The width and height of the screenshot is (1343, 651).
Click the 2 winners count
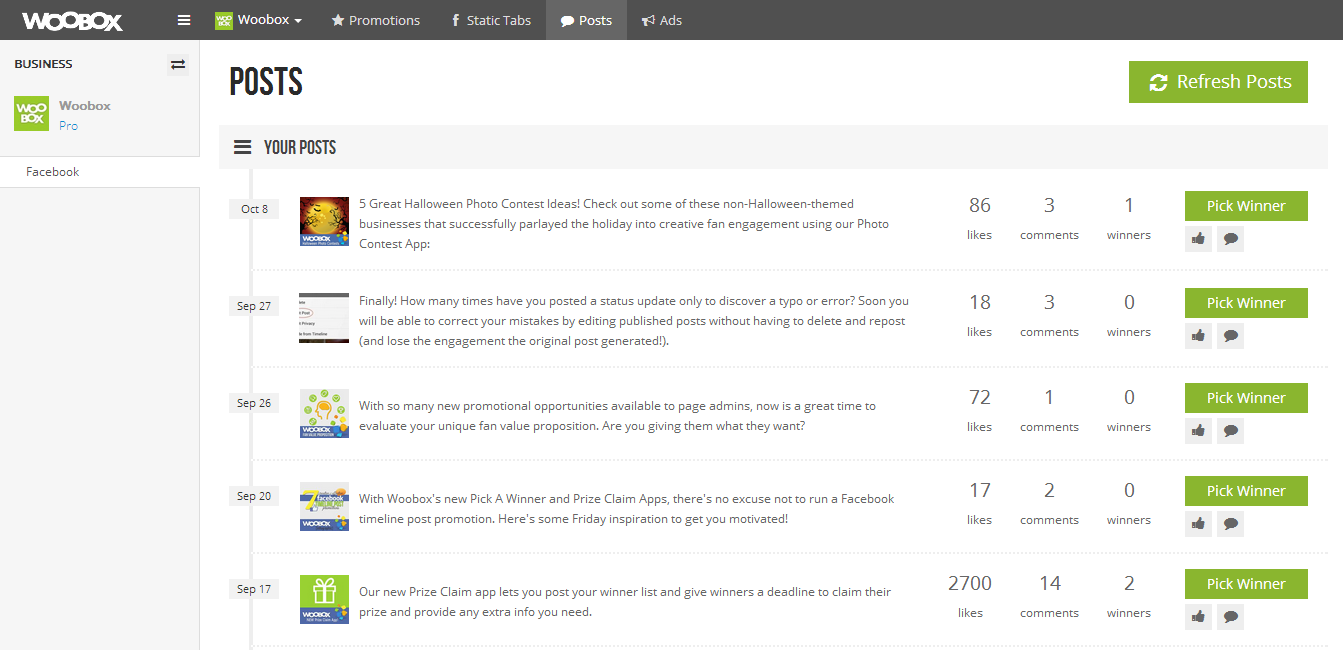pos(1129,584)
